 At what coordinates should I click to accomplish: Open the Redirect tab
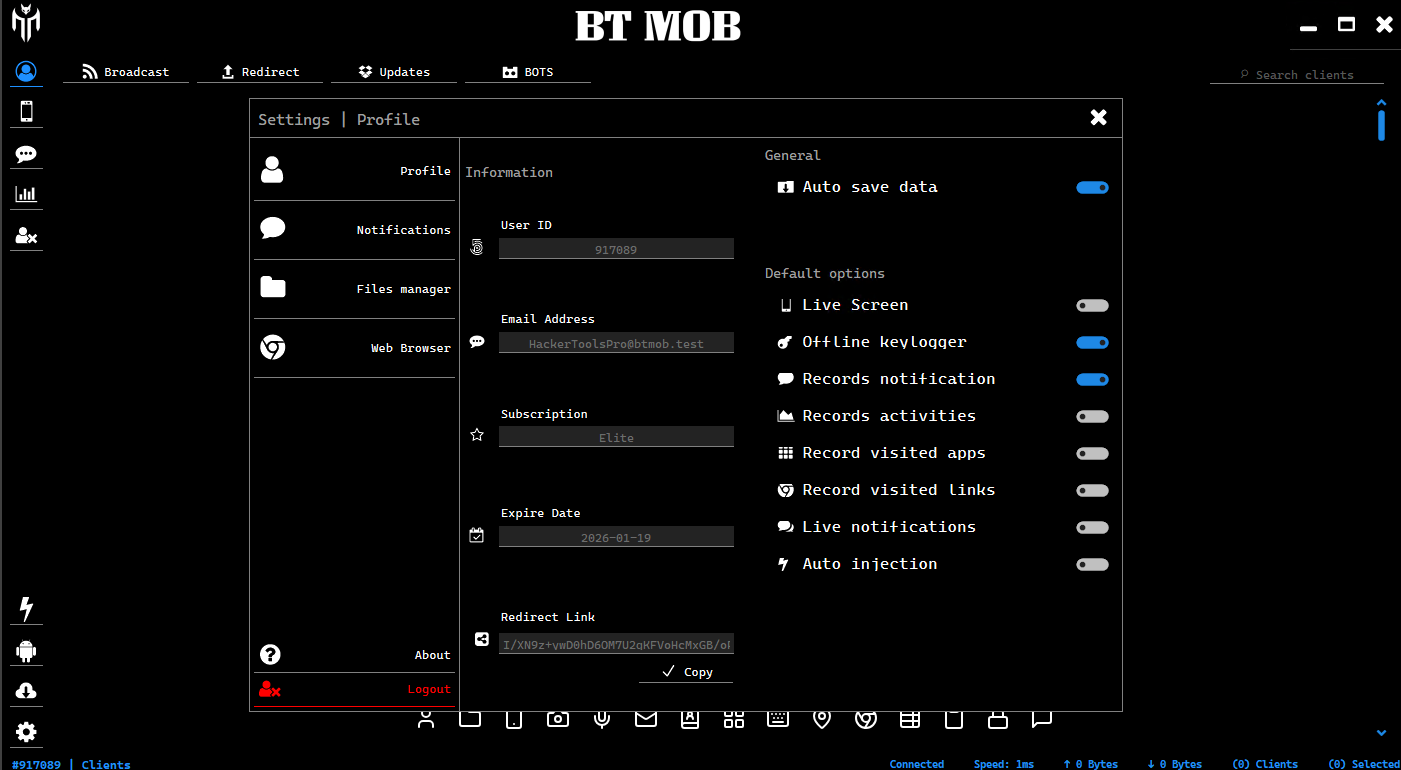(260, 72)
